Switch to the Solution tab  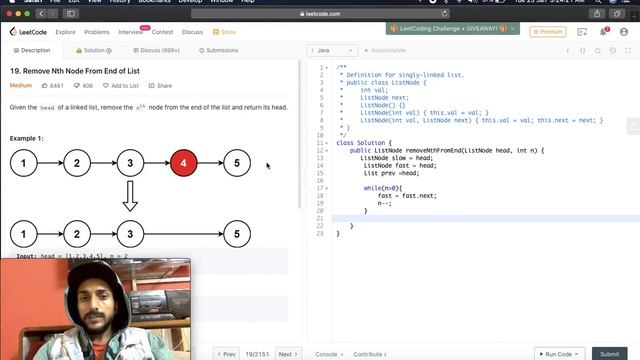(94, 50)
